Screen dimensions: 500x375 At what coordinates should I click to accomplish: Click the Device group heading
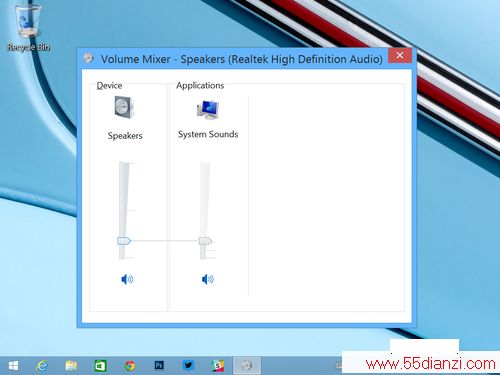tap(109, 86)
